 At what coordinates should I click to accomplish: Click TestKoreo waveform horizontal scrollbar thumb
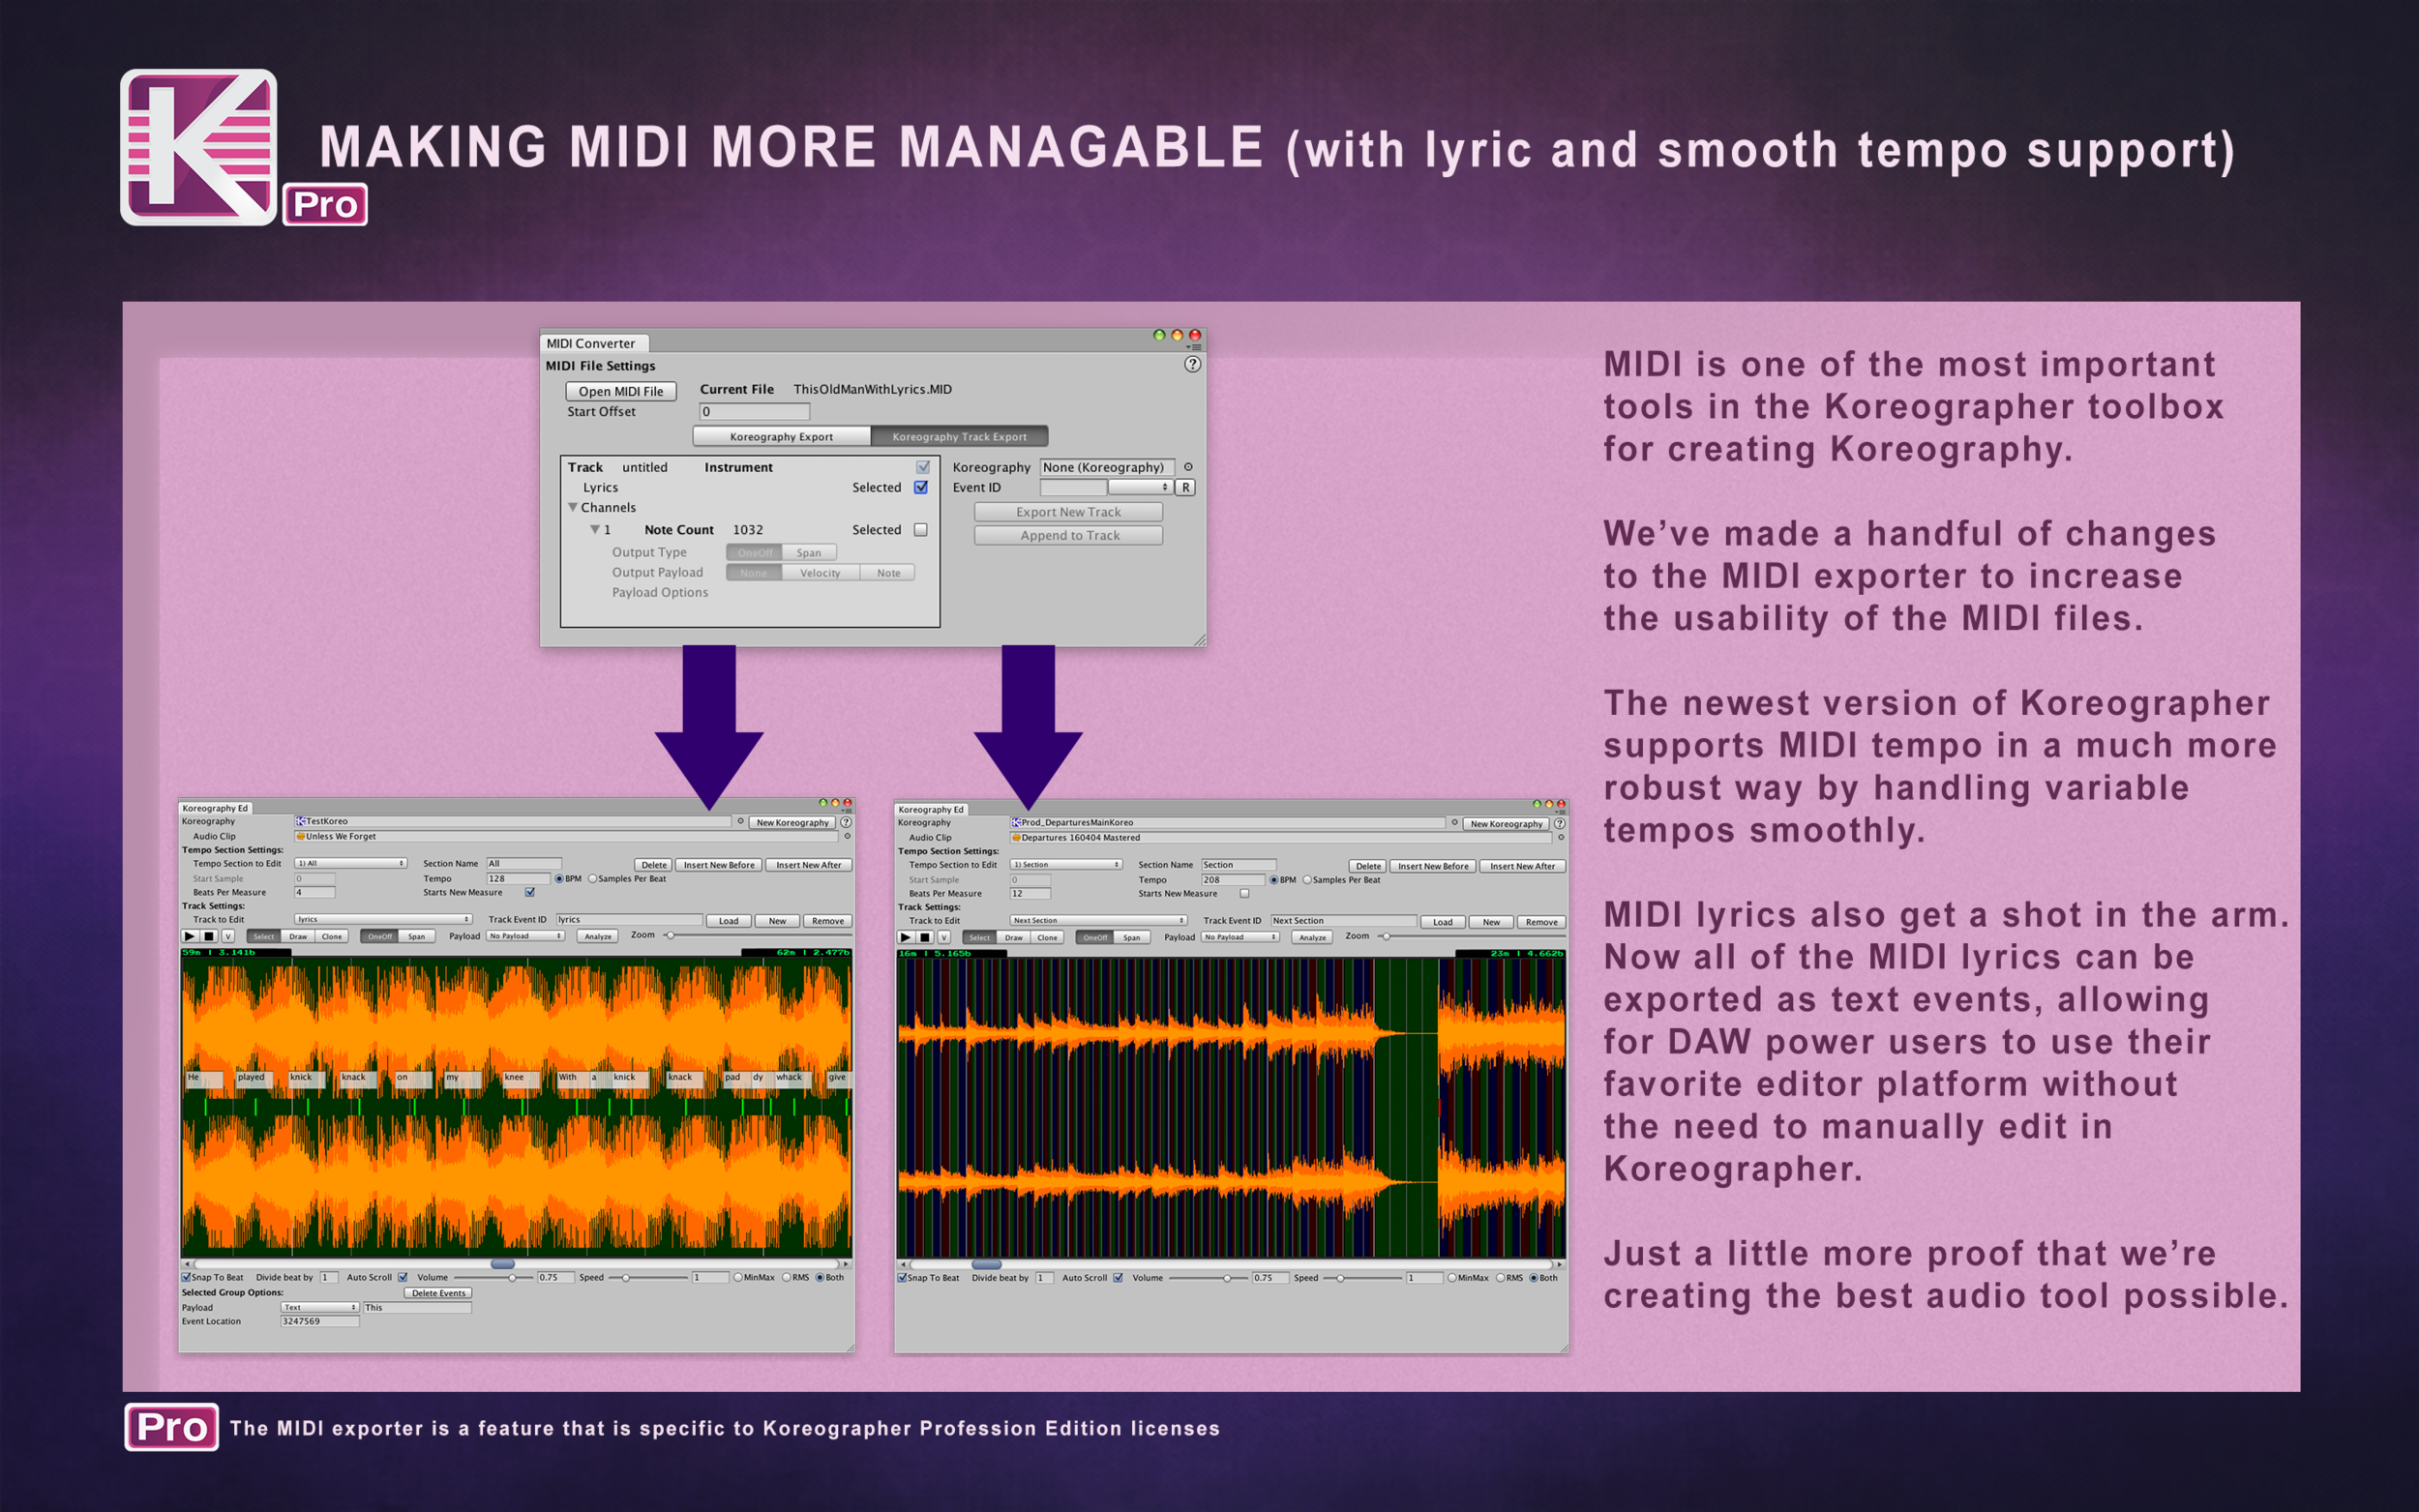point(502,1264)
